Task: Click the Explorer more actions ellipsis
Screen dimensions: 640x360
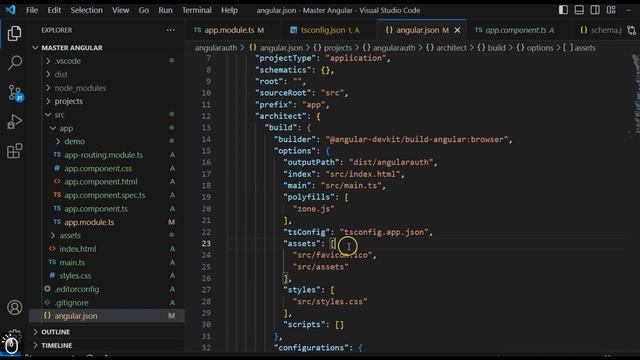Action: pos(171,30)
